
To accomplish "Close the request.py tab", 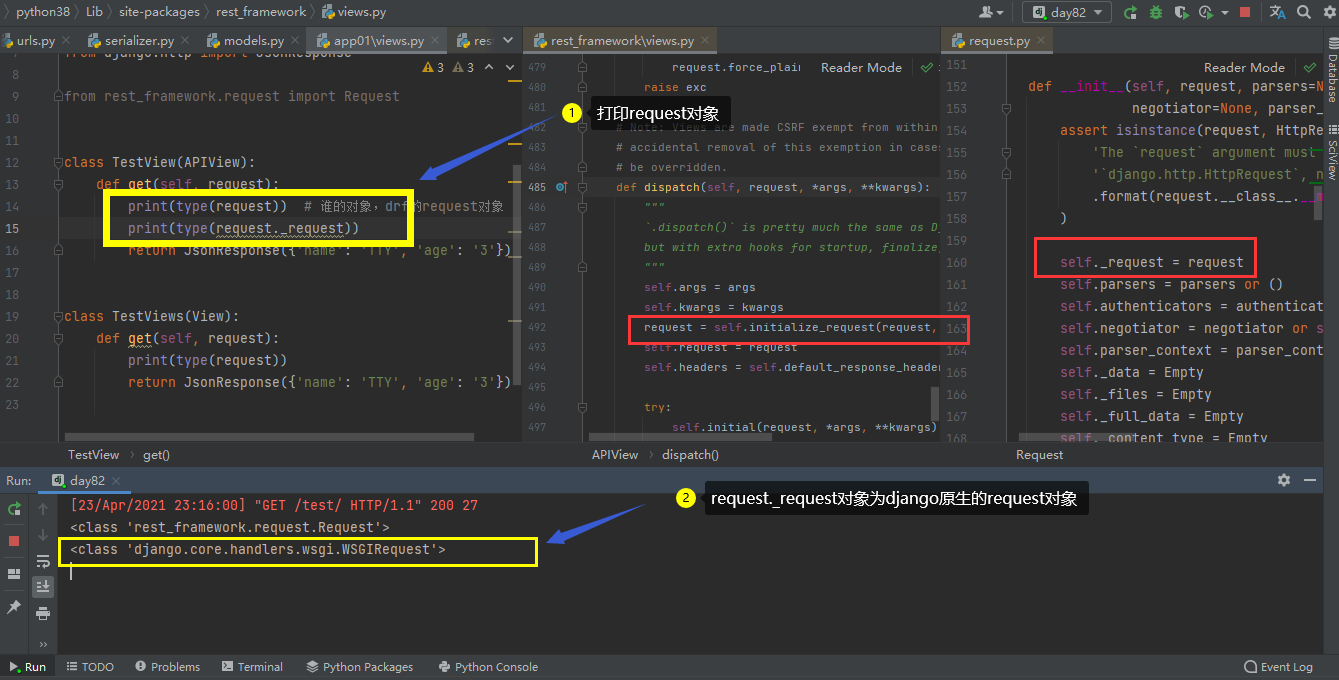I will click(1040, 41).
